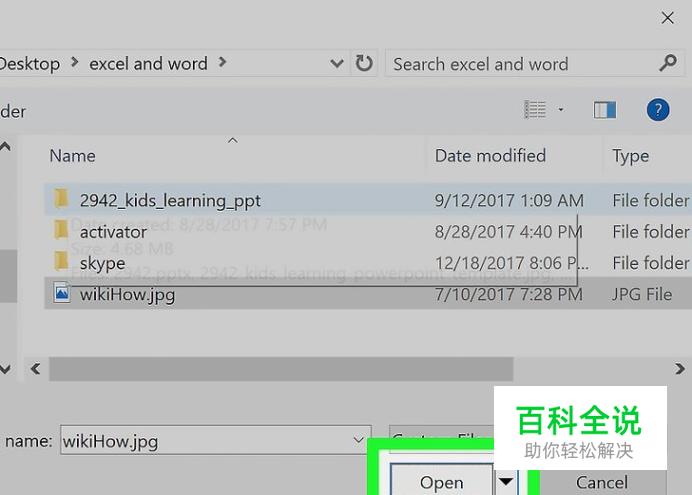Select the 2942_kids_learning_ppt folder icon

(x=61, y=199)
